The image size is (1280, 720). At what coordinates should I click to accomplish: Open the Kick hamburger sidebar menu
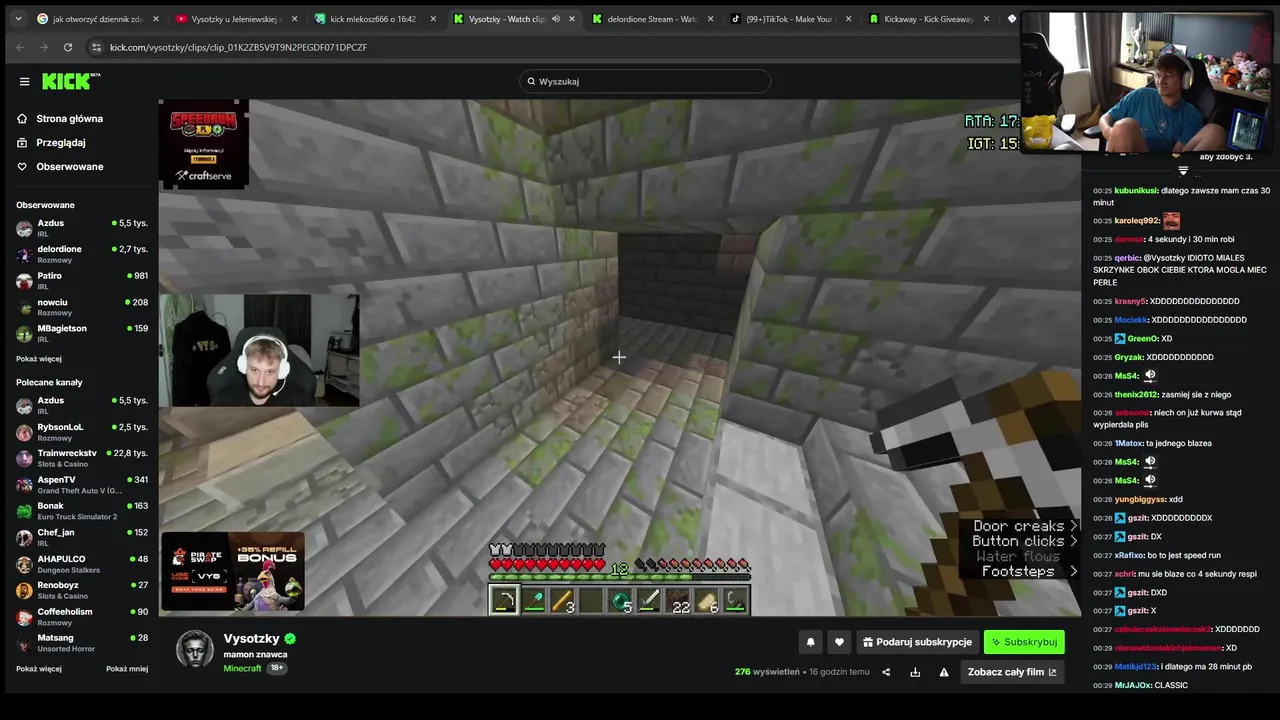24,82
